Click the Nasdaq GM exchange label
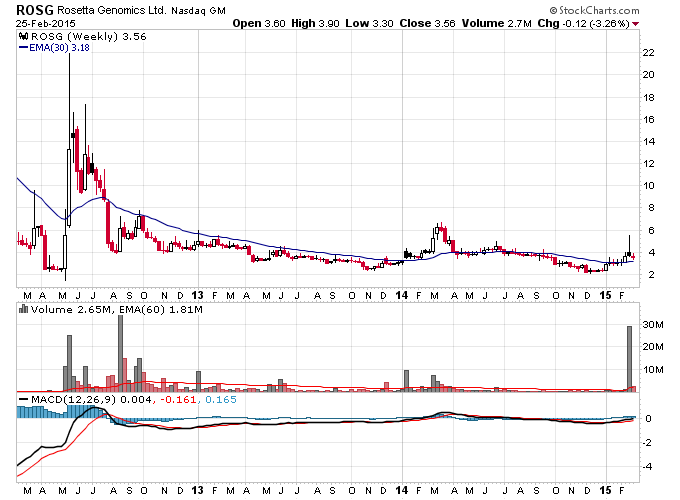Viewport: 680px width, 500px height. (198, 11)
